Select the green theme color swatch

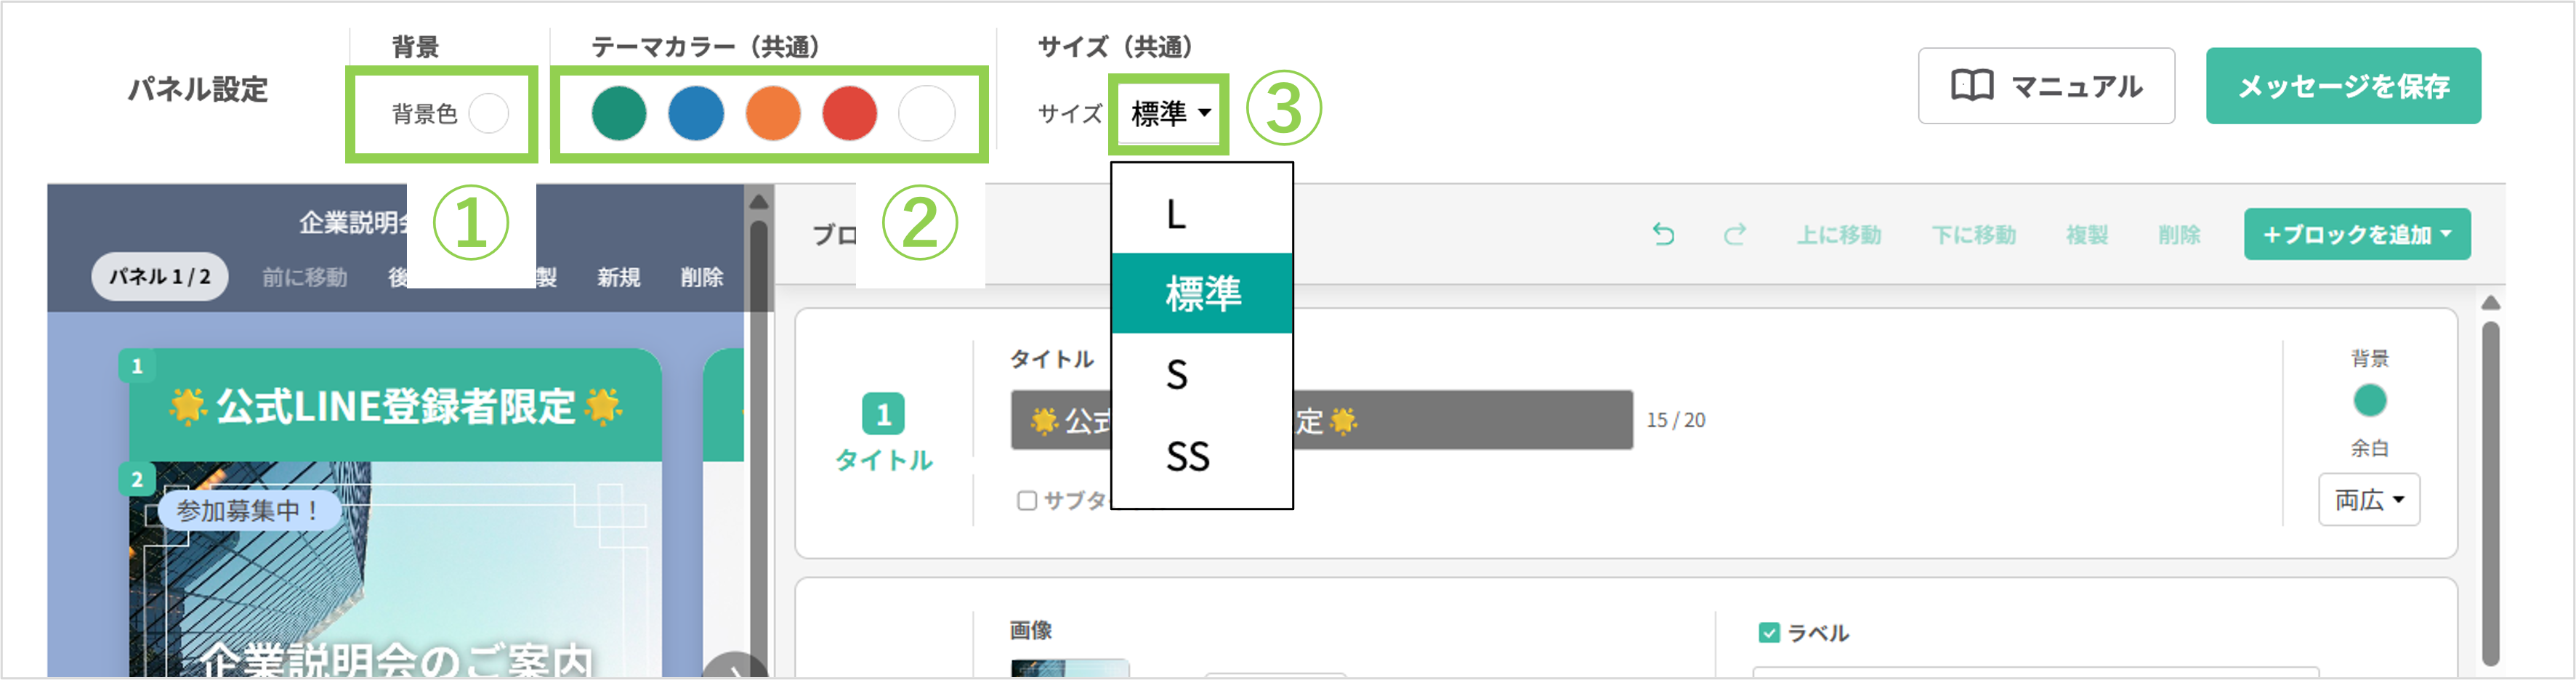[x=618, y=113]
